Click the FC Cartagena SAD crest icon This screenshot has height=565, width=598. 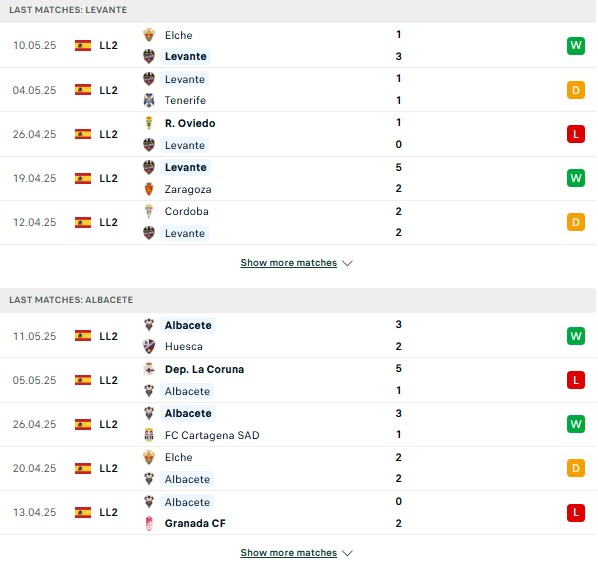pyautogui.click(x=149, y=435)
